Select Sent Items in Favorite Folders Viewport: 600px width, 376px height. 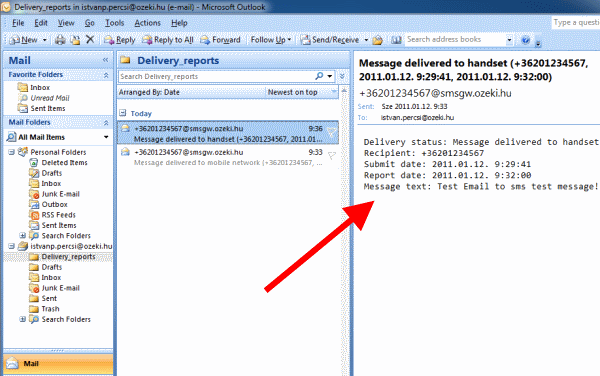48,109
